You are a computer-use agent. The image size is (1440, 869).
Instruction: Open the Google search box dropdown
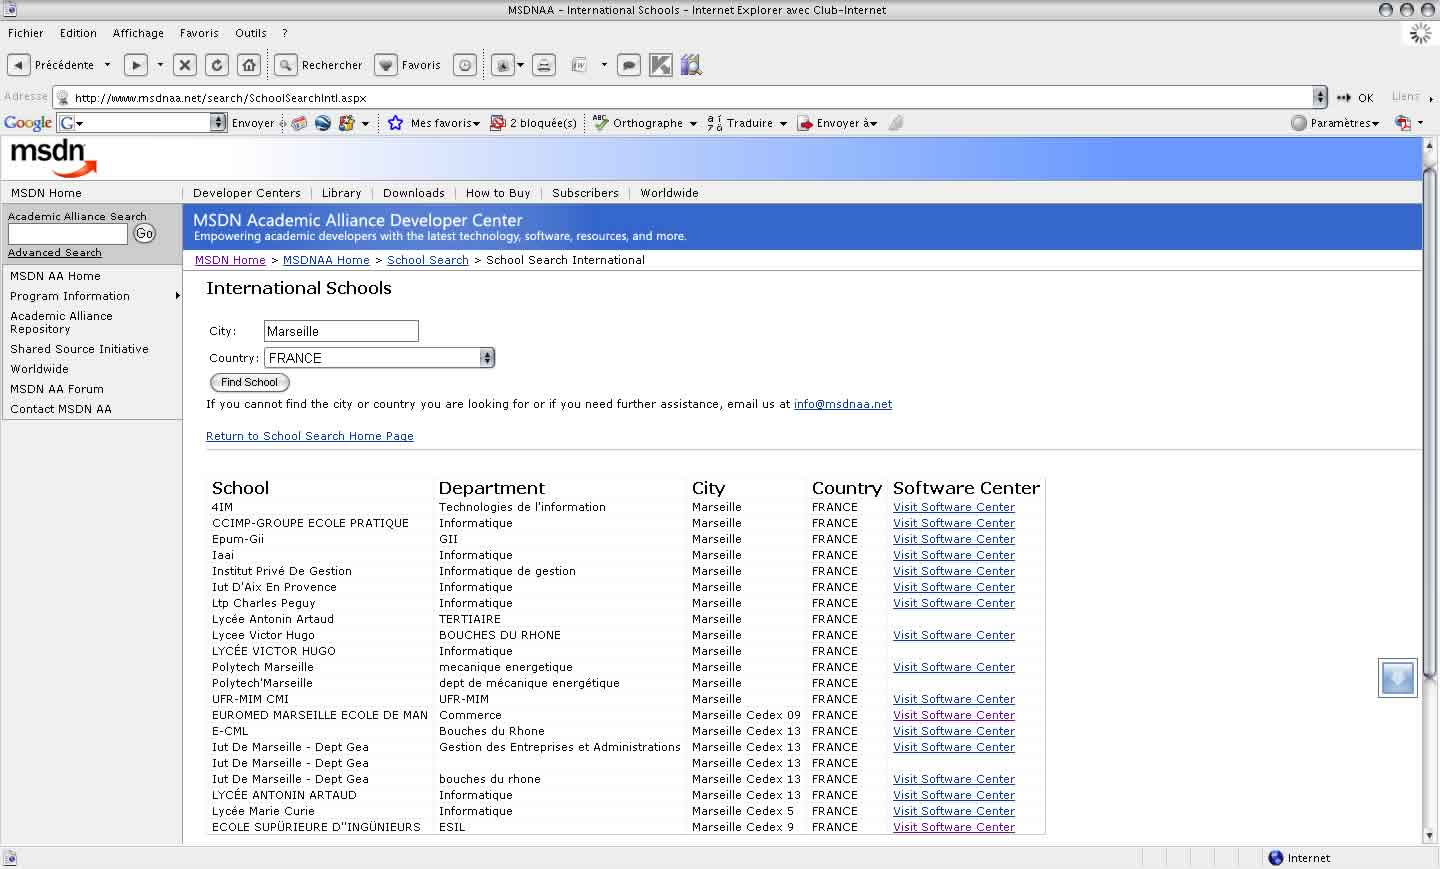click(218, 122)
